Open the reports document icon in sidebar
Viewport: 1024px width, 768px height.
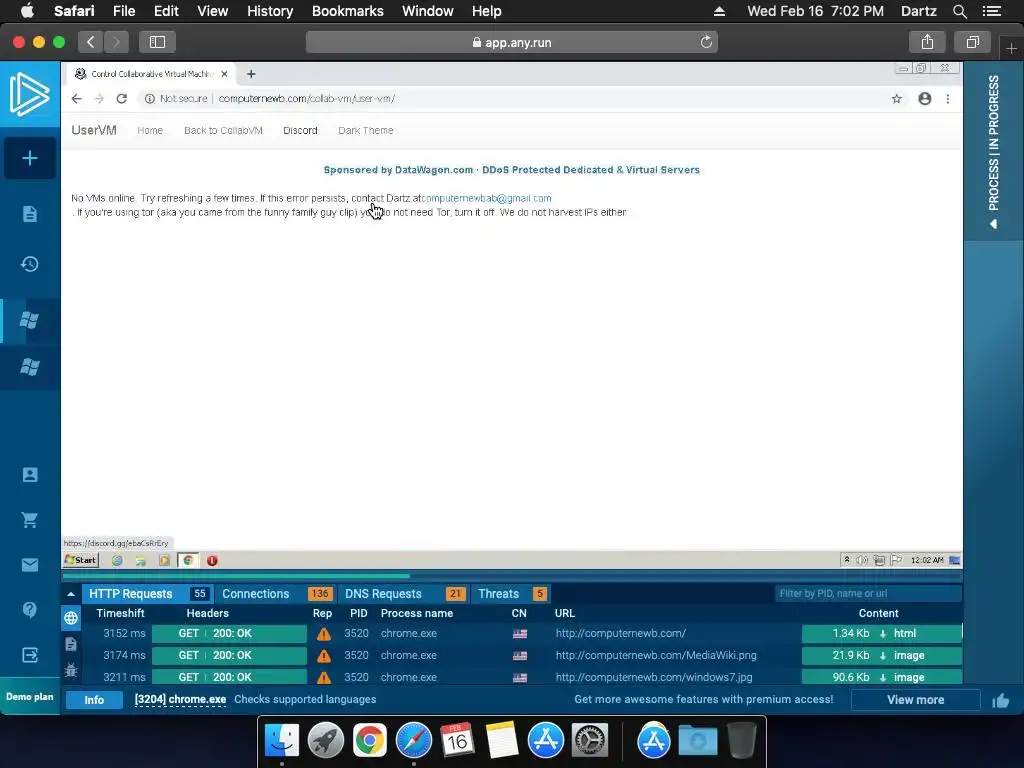click(x=29, y=214)
